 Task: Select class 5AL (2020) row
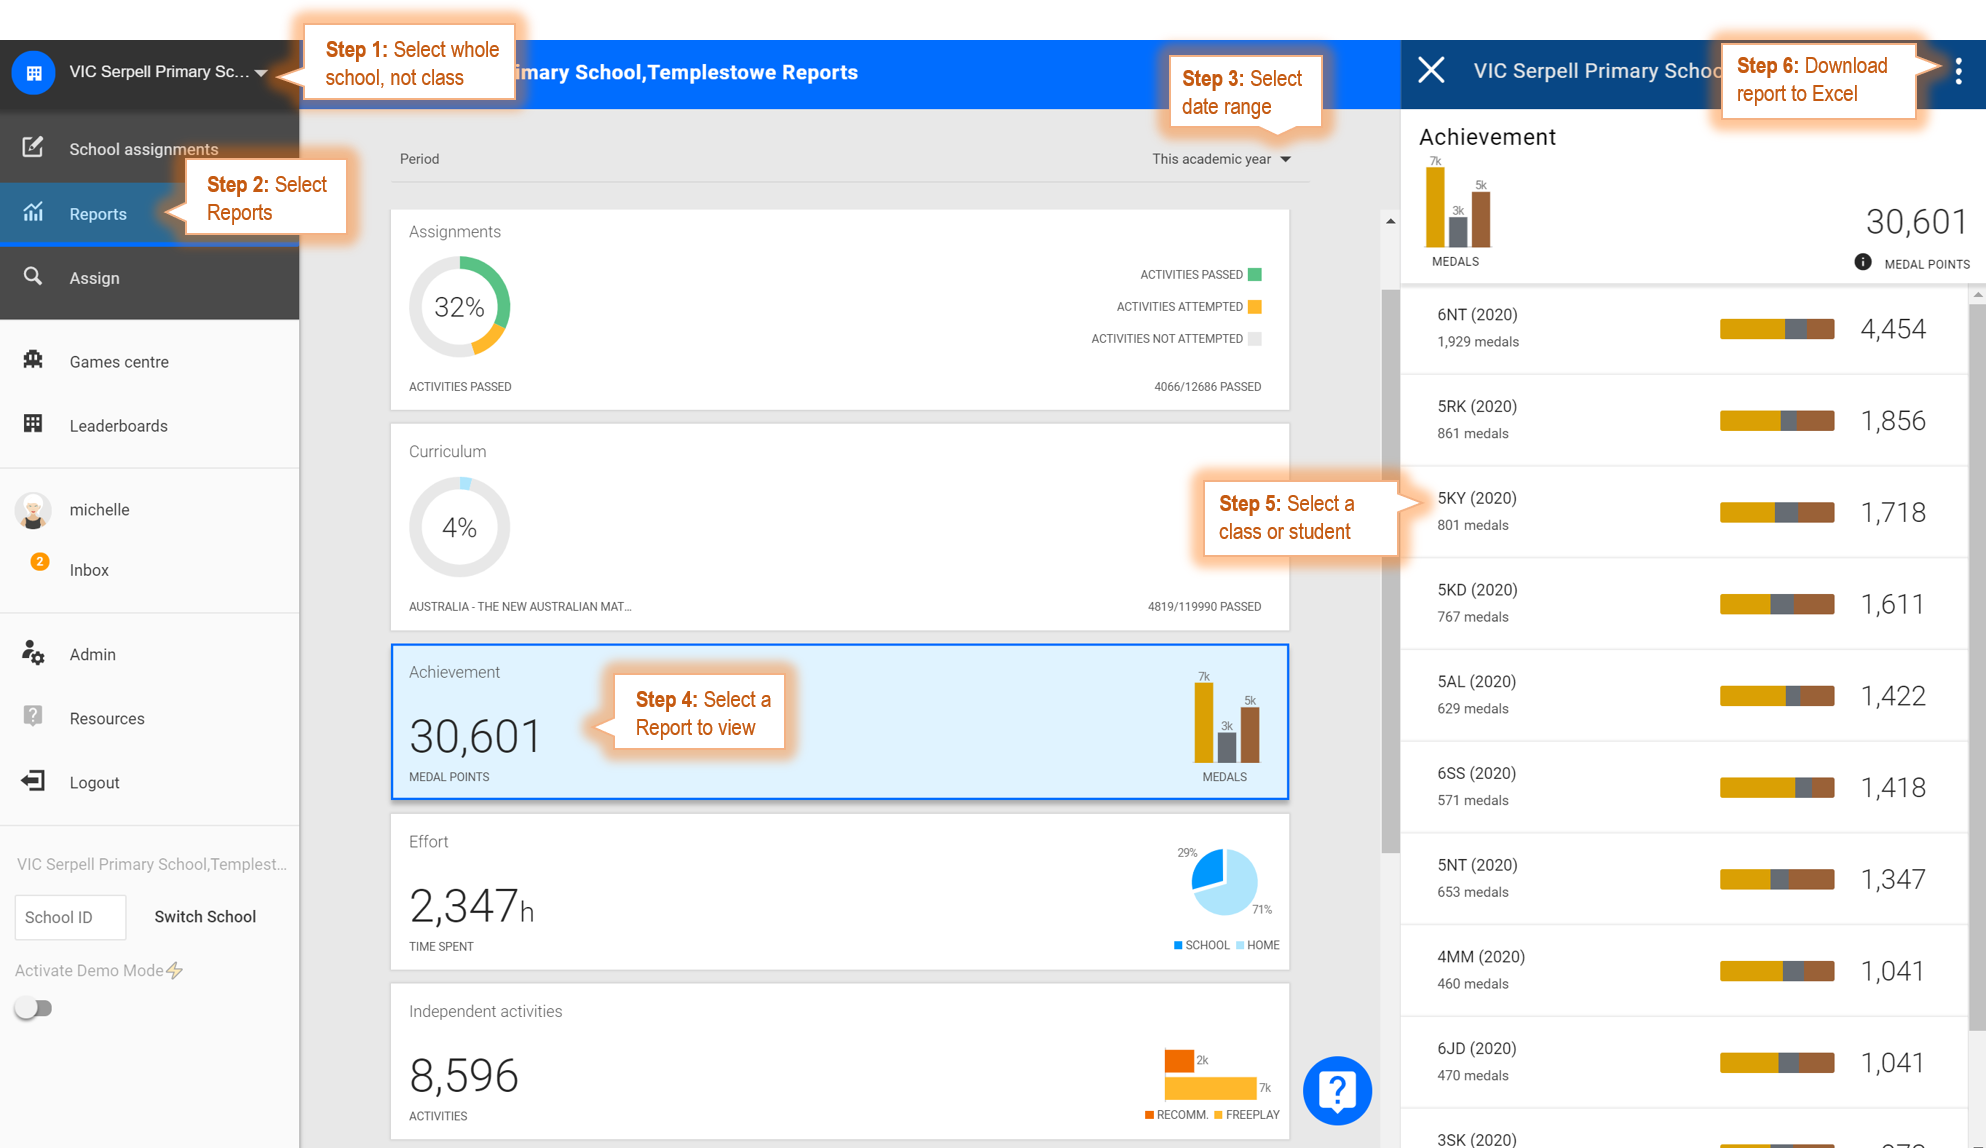pyautogui.click(x=1684, y=695)
